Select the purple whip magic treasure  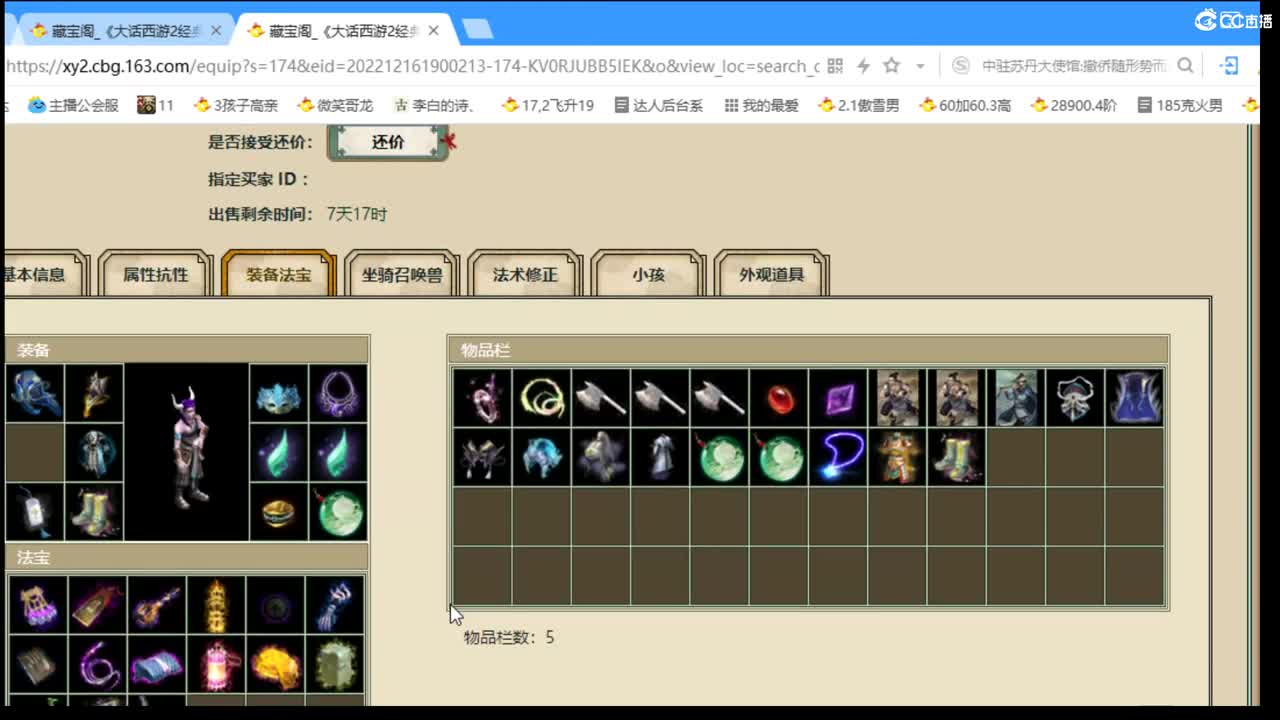point(97,664)
